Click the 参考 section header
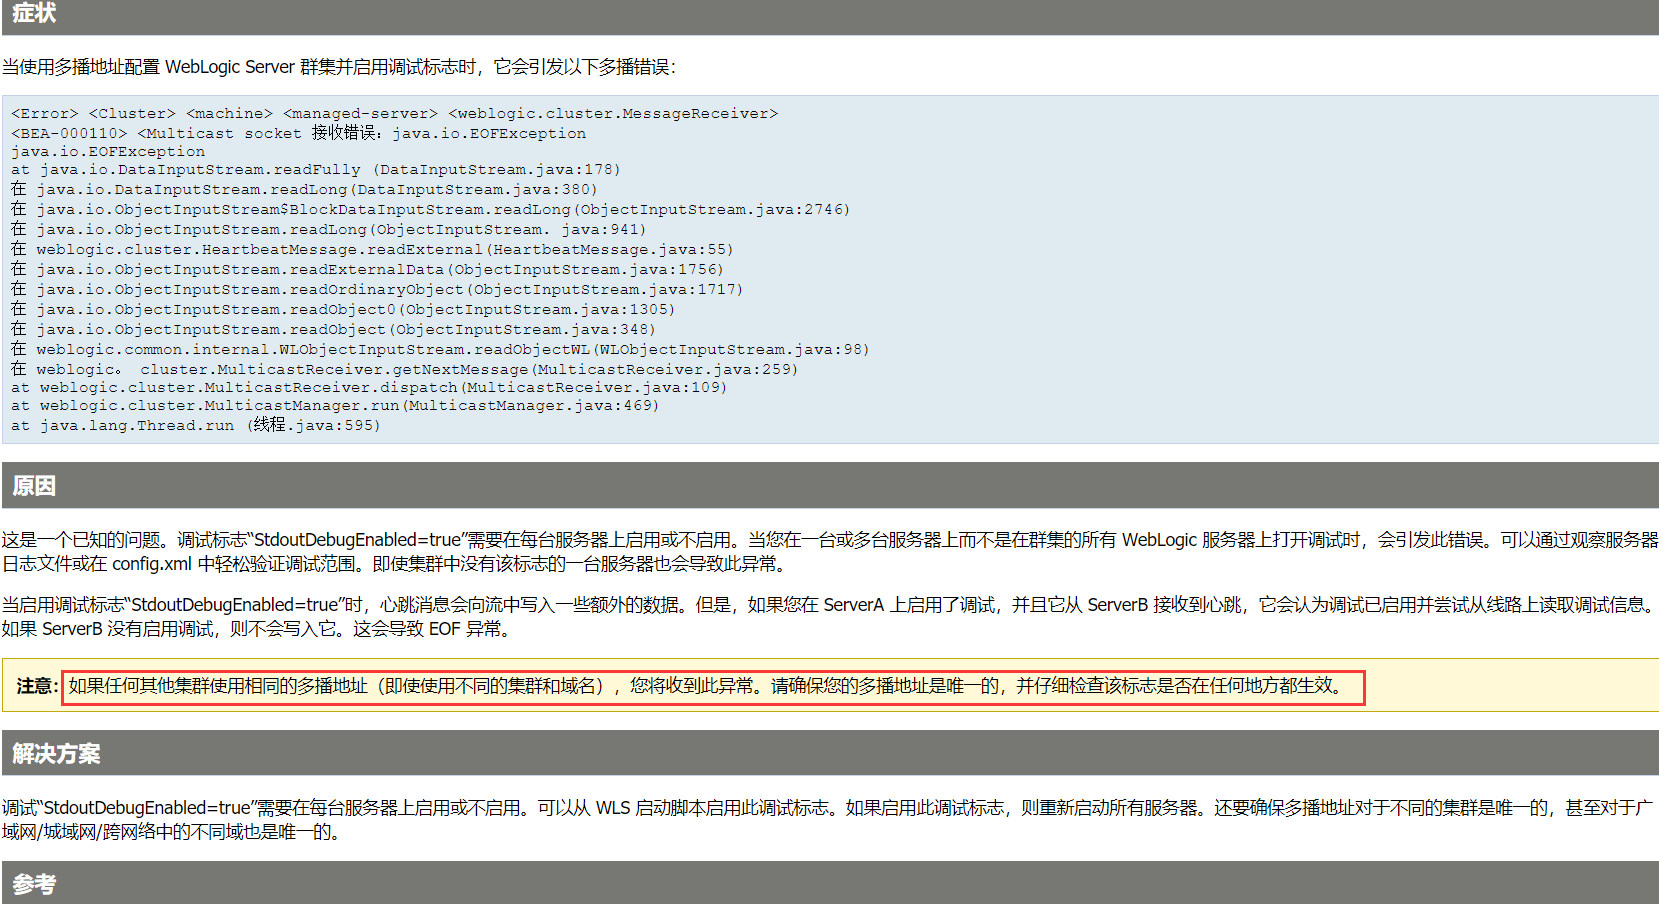Viewport: 1659px width, 904px height. (x=830, y=883)
